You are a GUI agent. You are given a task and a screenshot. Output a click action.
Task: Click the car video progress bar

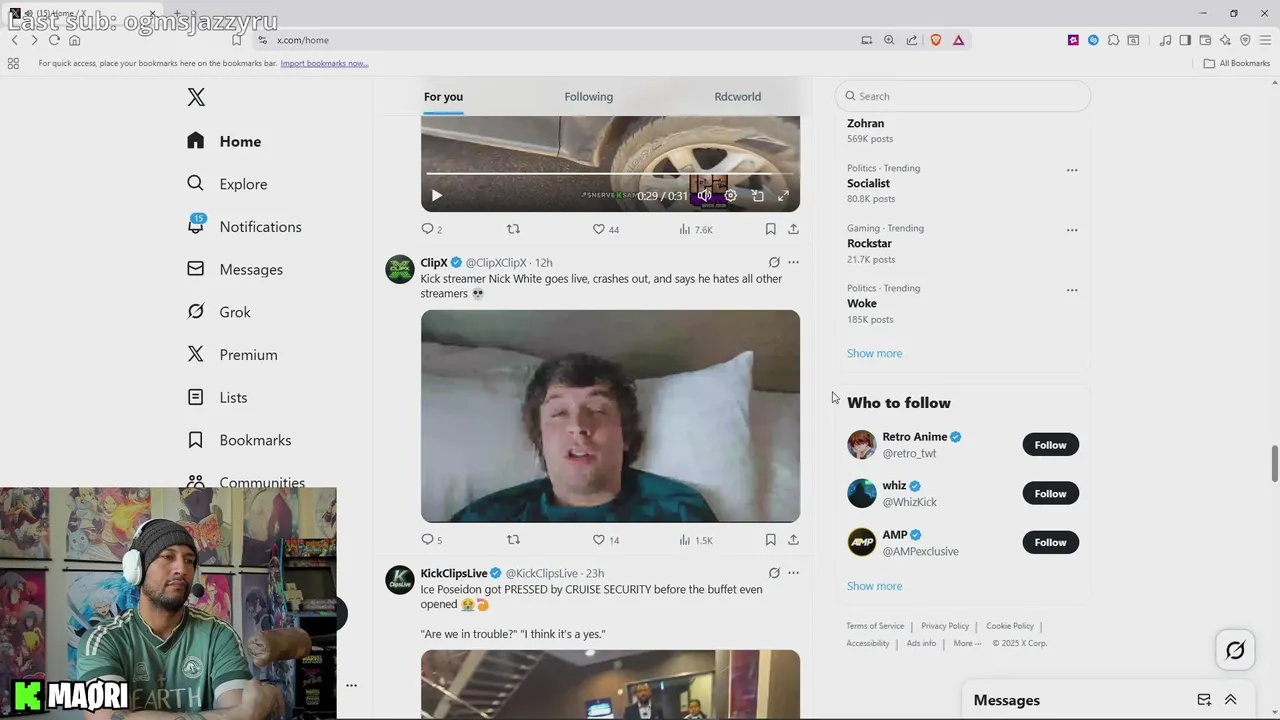point(610,174)
